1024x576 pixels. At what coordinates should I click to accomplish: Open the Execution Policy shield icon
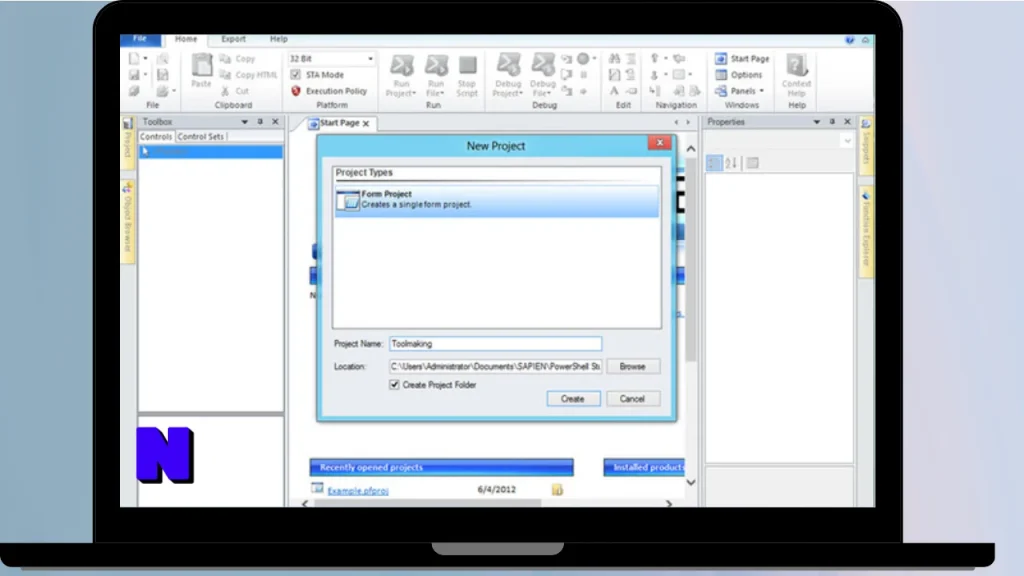coord(296,91)
